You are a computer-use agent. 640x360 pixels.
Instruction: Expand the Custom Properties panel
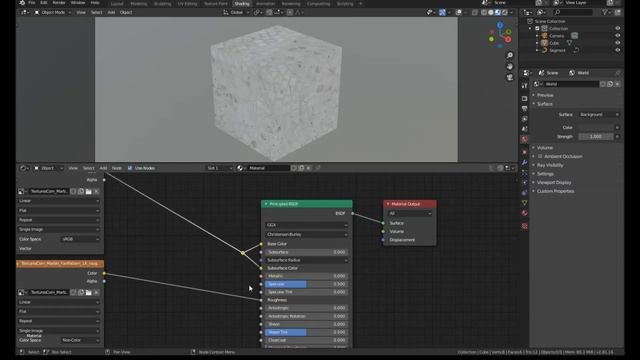point(555,191)
